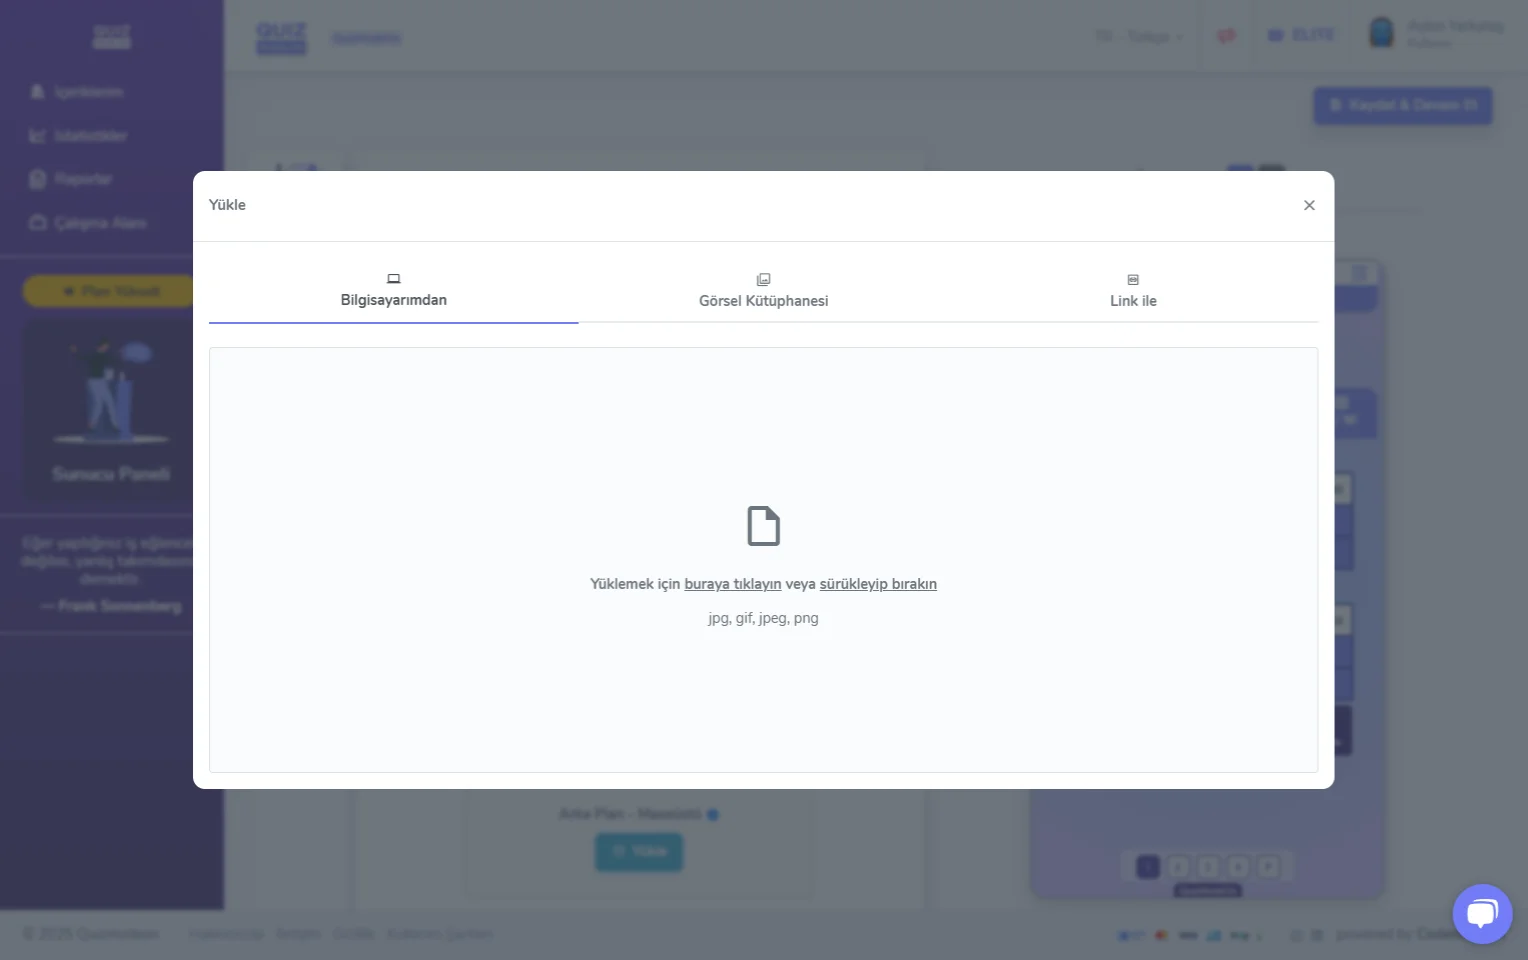Click the Quiz logo in the top header
Screen dimensions: 1528x960
click(281, 37)
